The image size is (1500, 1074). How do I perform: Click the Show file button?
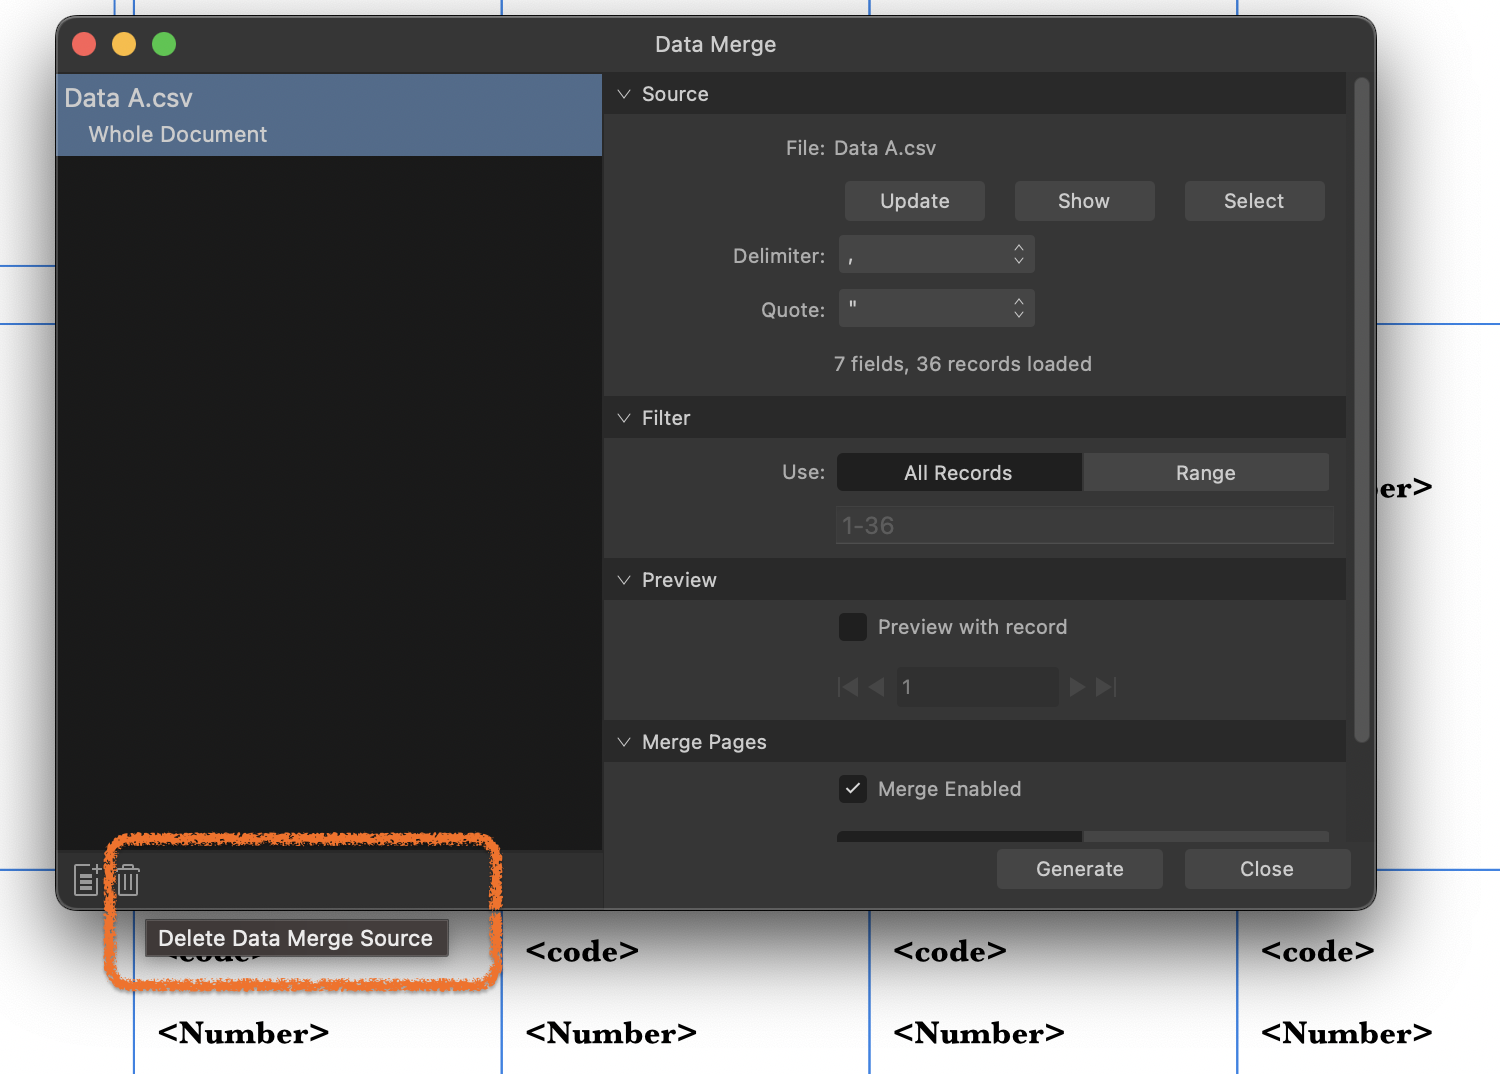[x=1084, y=201]
